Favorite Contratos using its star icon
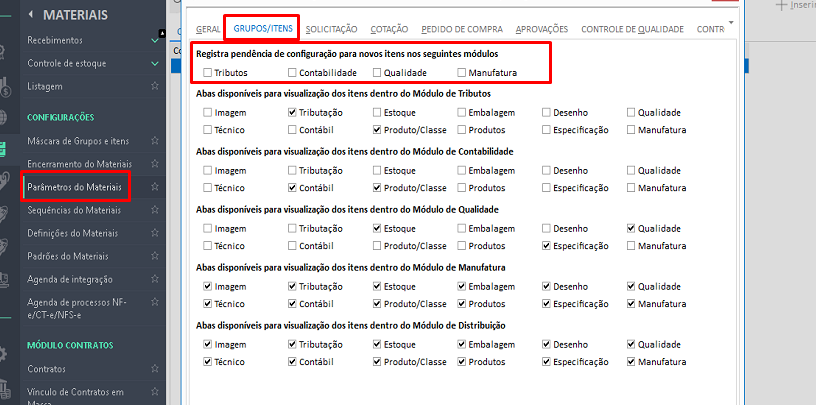The image size is (816, 405). [155, 369]
